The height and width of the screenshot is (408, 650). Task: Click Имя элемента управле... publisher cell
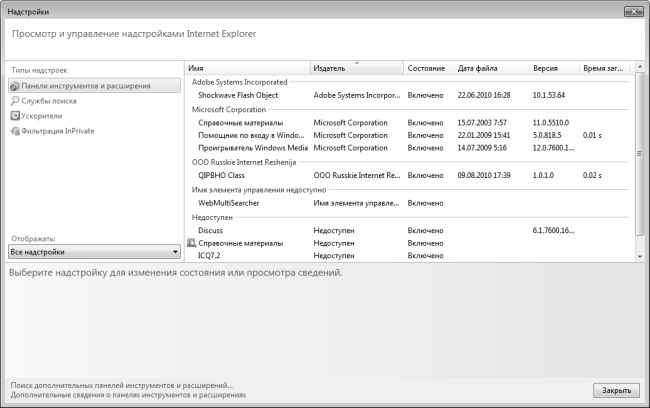[x=356, y=203]
